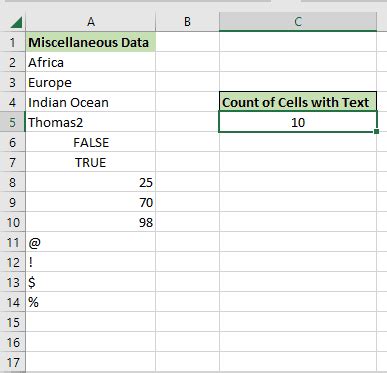The height and width of the screenshot is (373, 387).
Task: Select empty cell B8
Action: 187,182
